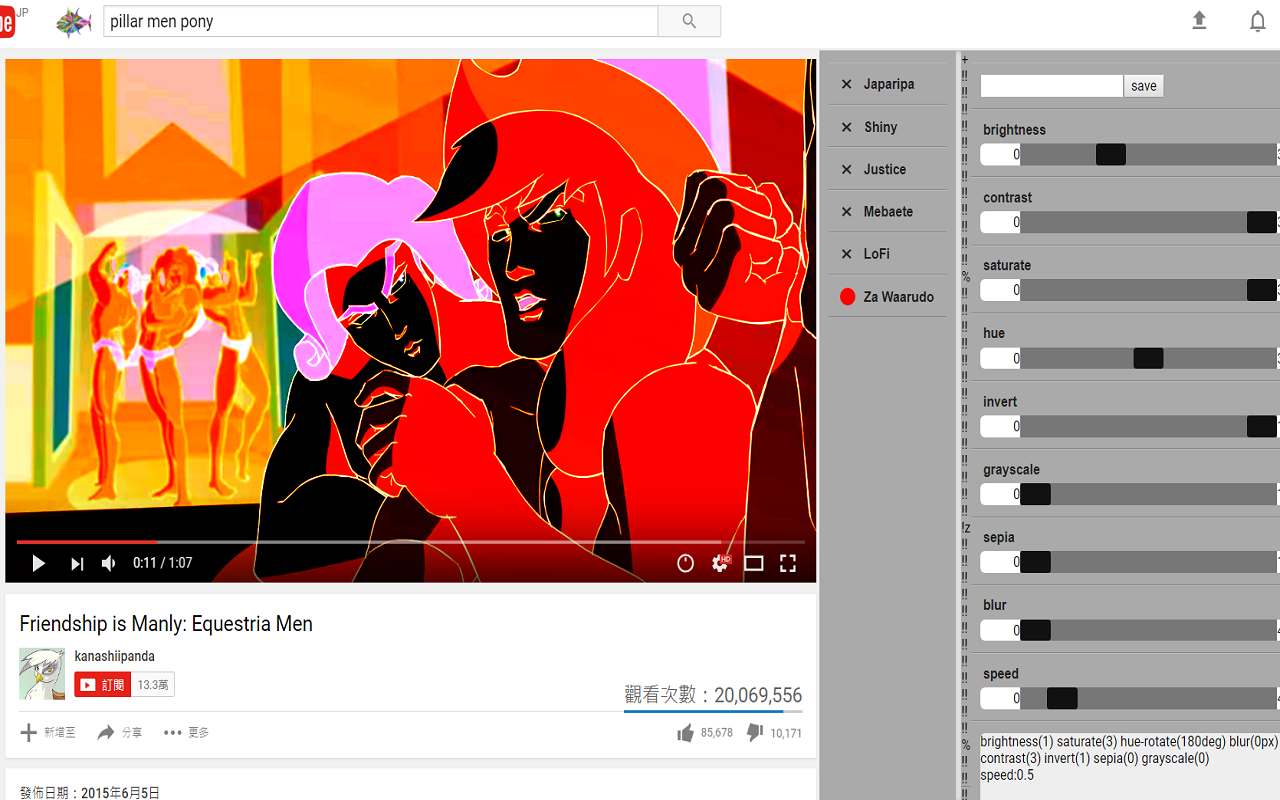Click the view count 20,069,556

(x=713, y=696)
